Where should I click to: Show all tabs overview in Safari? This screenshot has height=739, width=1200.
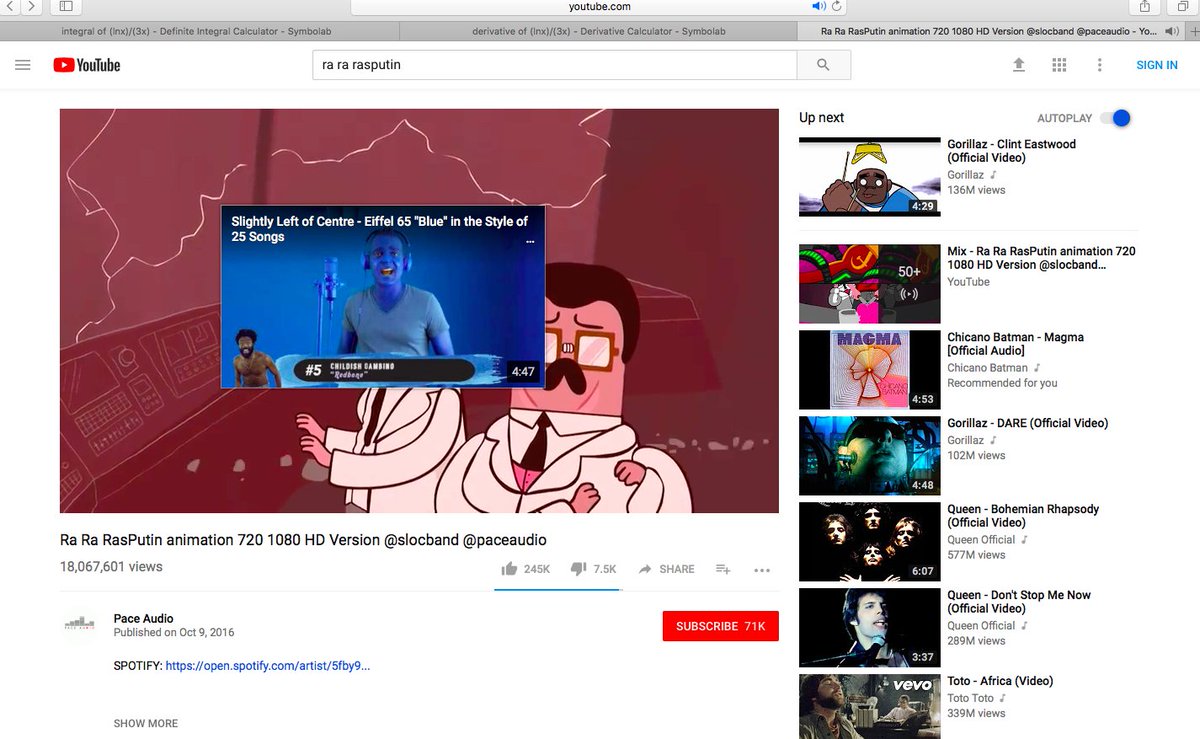pyautogui.click(x=1182, y=7)
